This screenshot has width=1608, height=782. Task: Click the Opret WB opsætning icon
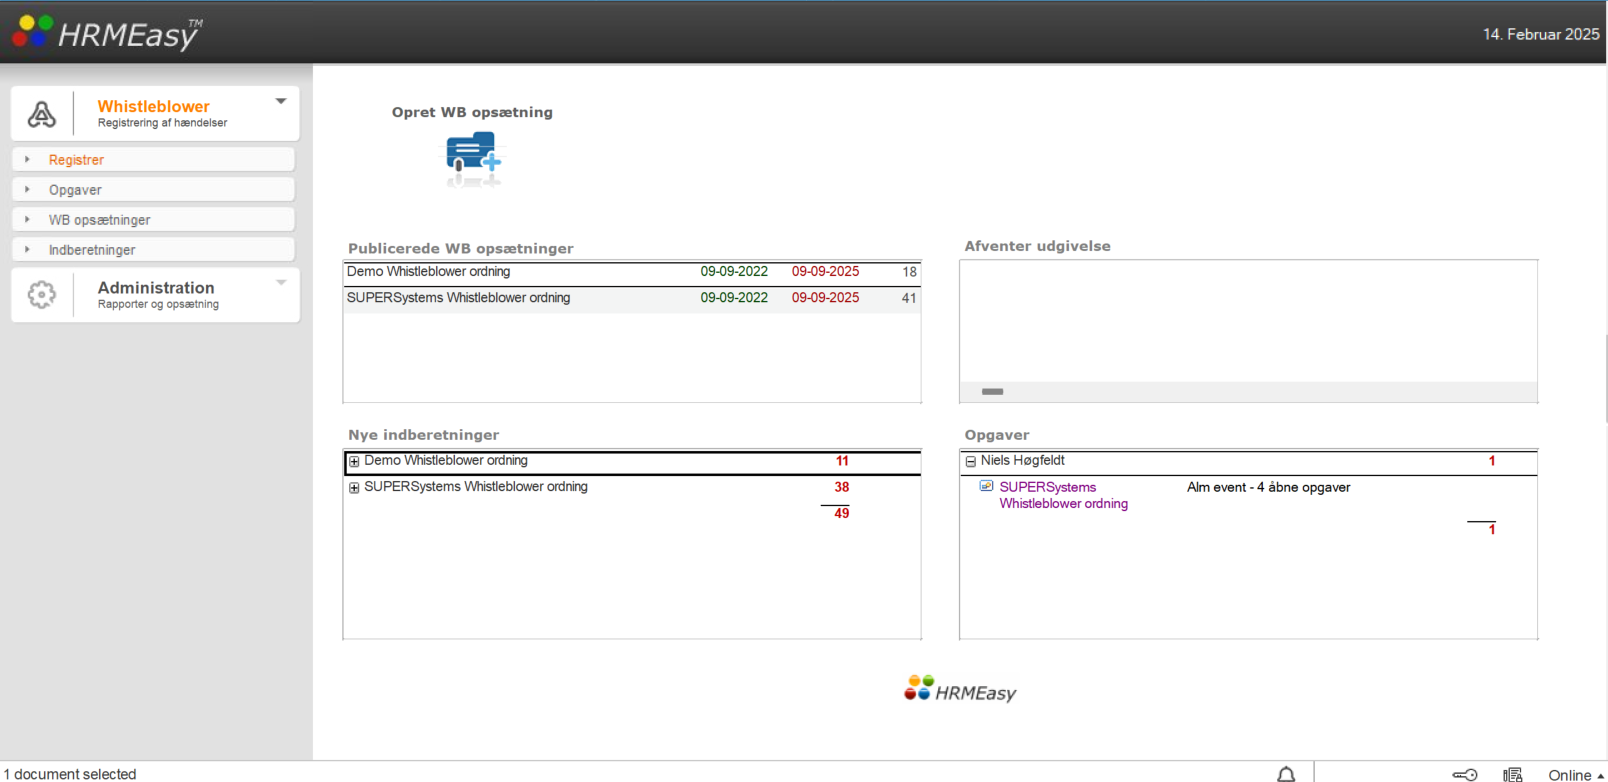(473, 160)
